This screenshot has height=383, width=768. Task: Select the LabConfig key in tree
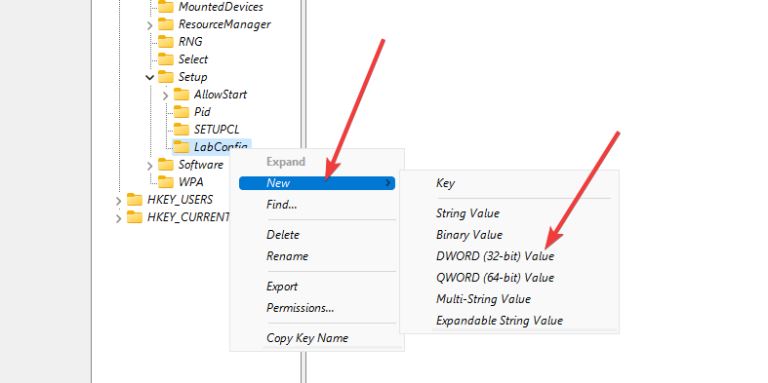tap(212, 146)
